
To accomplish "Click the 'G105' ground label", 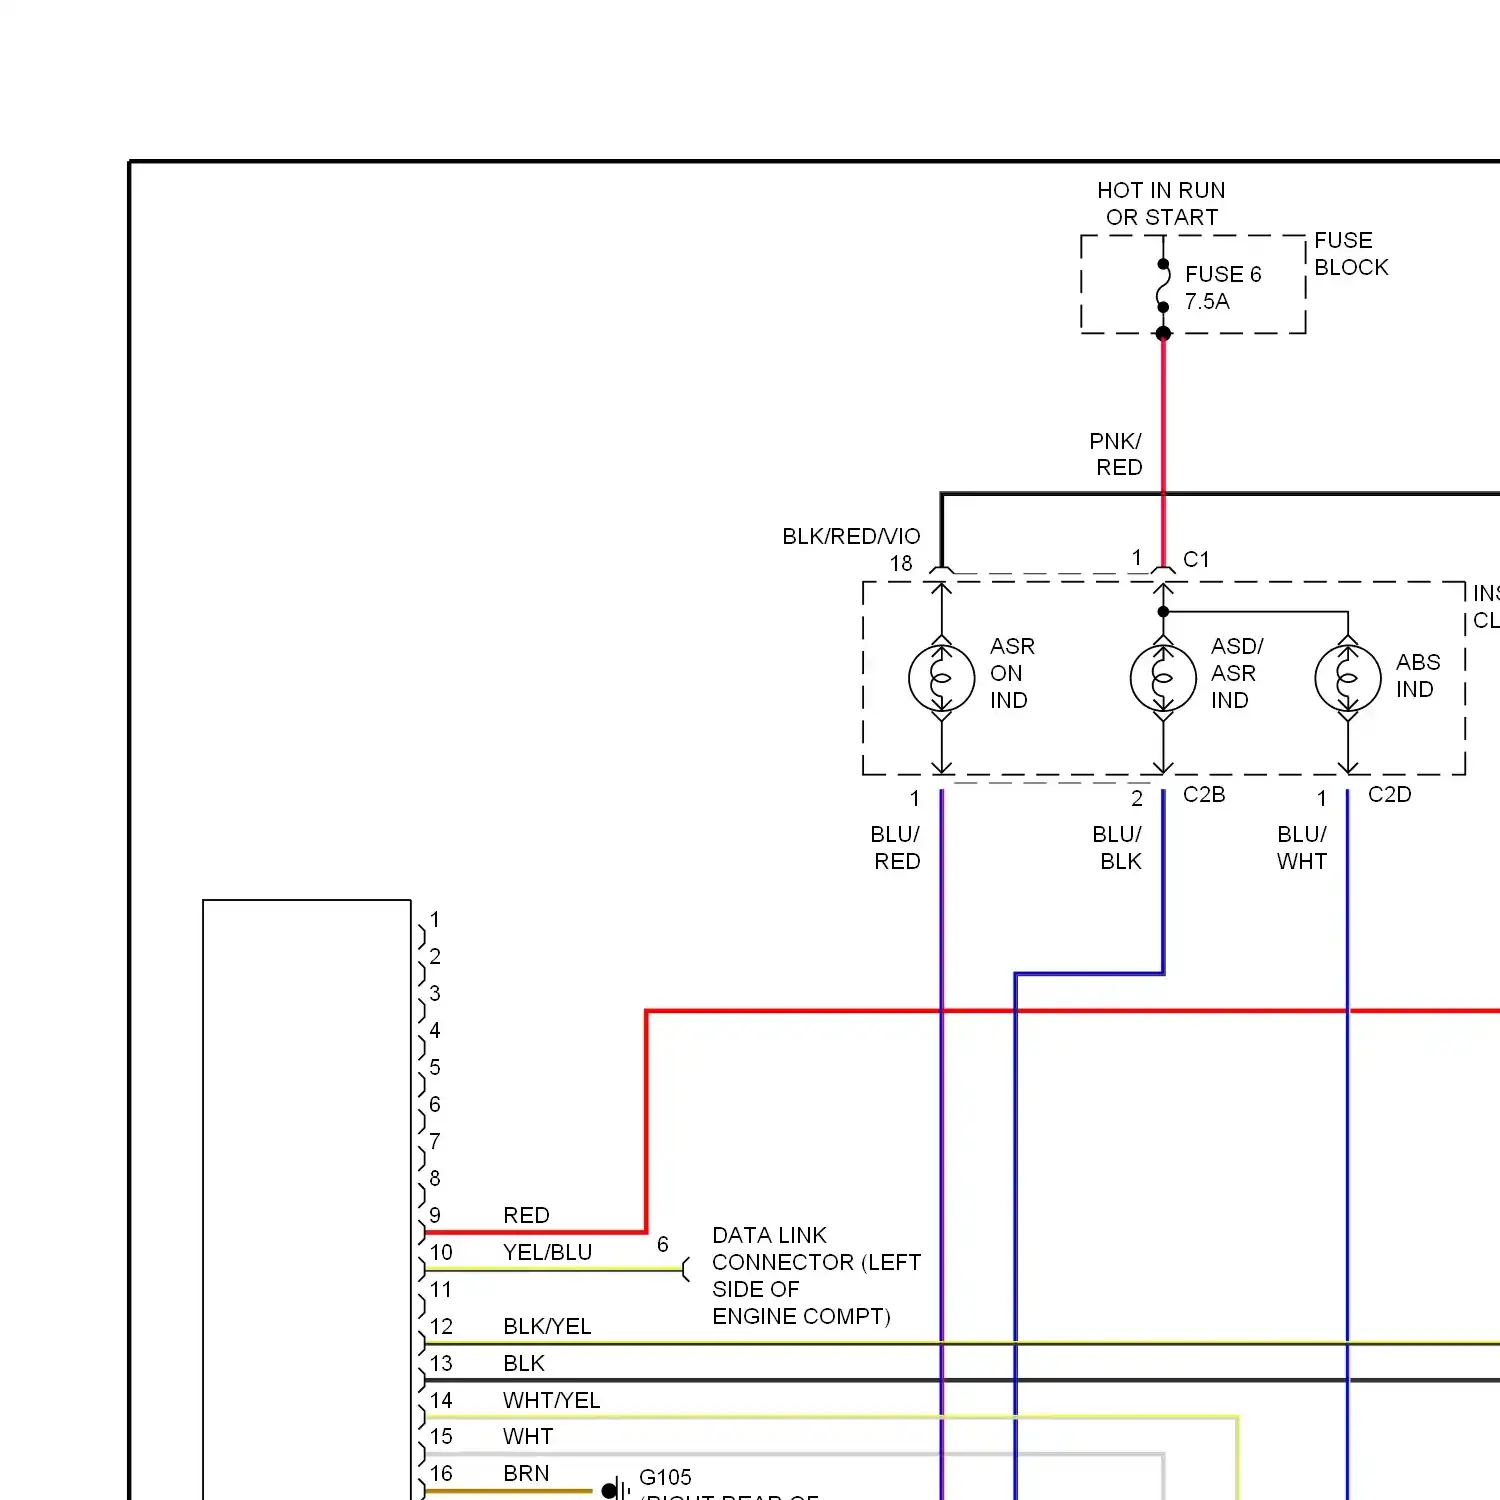I will (x=665, y=1477).
